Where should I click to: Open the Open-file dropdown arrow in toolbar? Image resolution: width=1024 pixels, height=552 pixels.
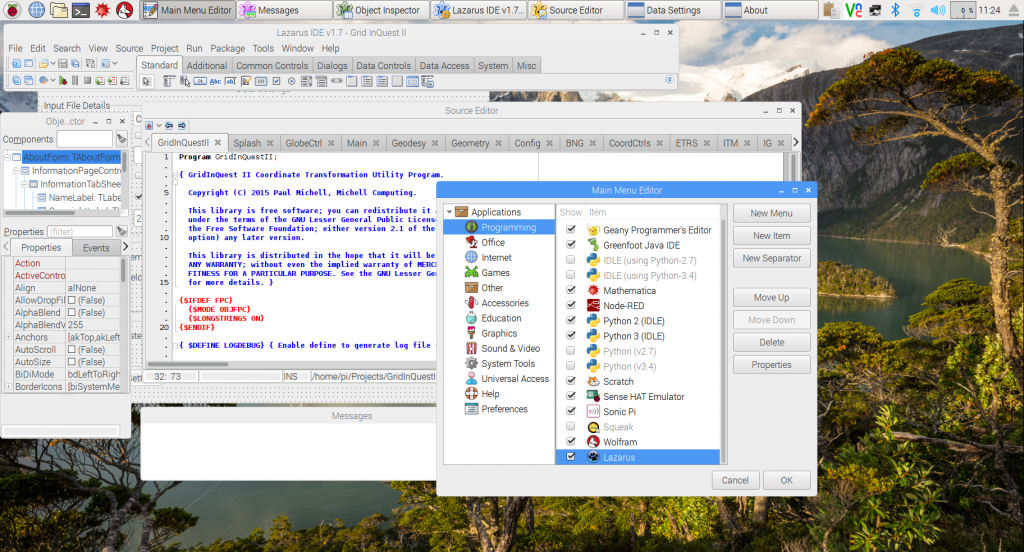tap(53, 63)
